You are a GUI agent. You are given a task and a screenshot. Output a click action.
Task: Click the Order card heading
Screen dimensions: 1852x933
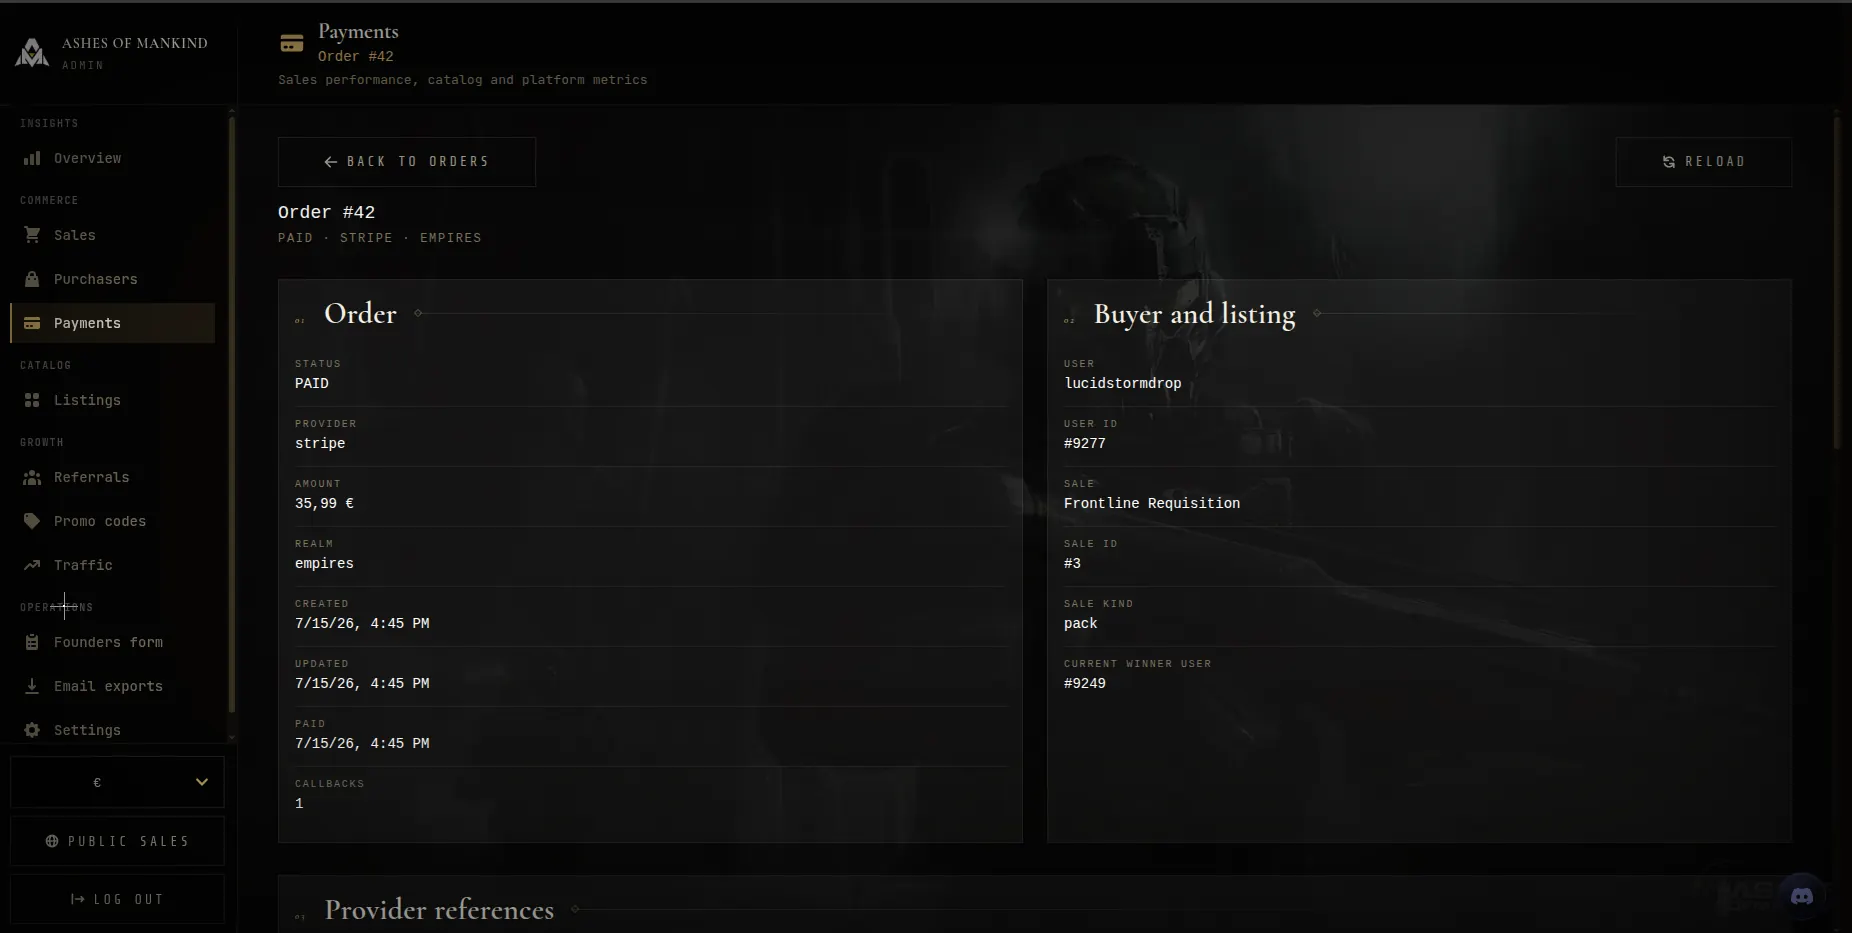pos(360,314)
